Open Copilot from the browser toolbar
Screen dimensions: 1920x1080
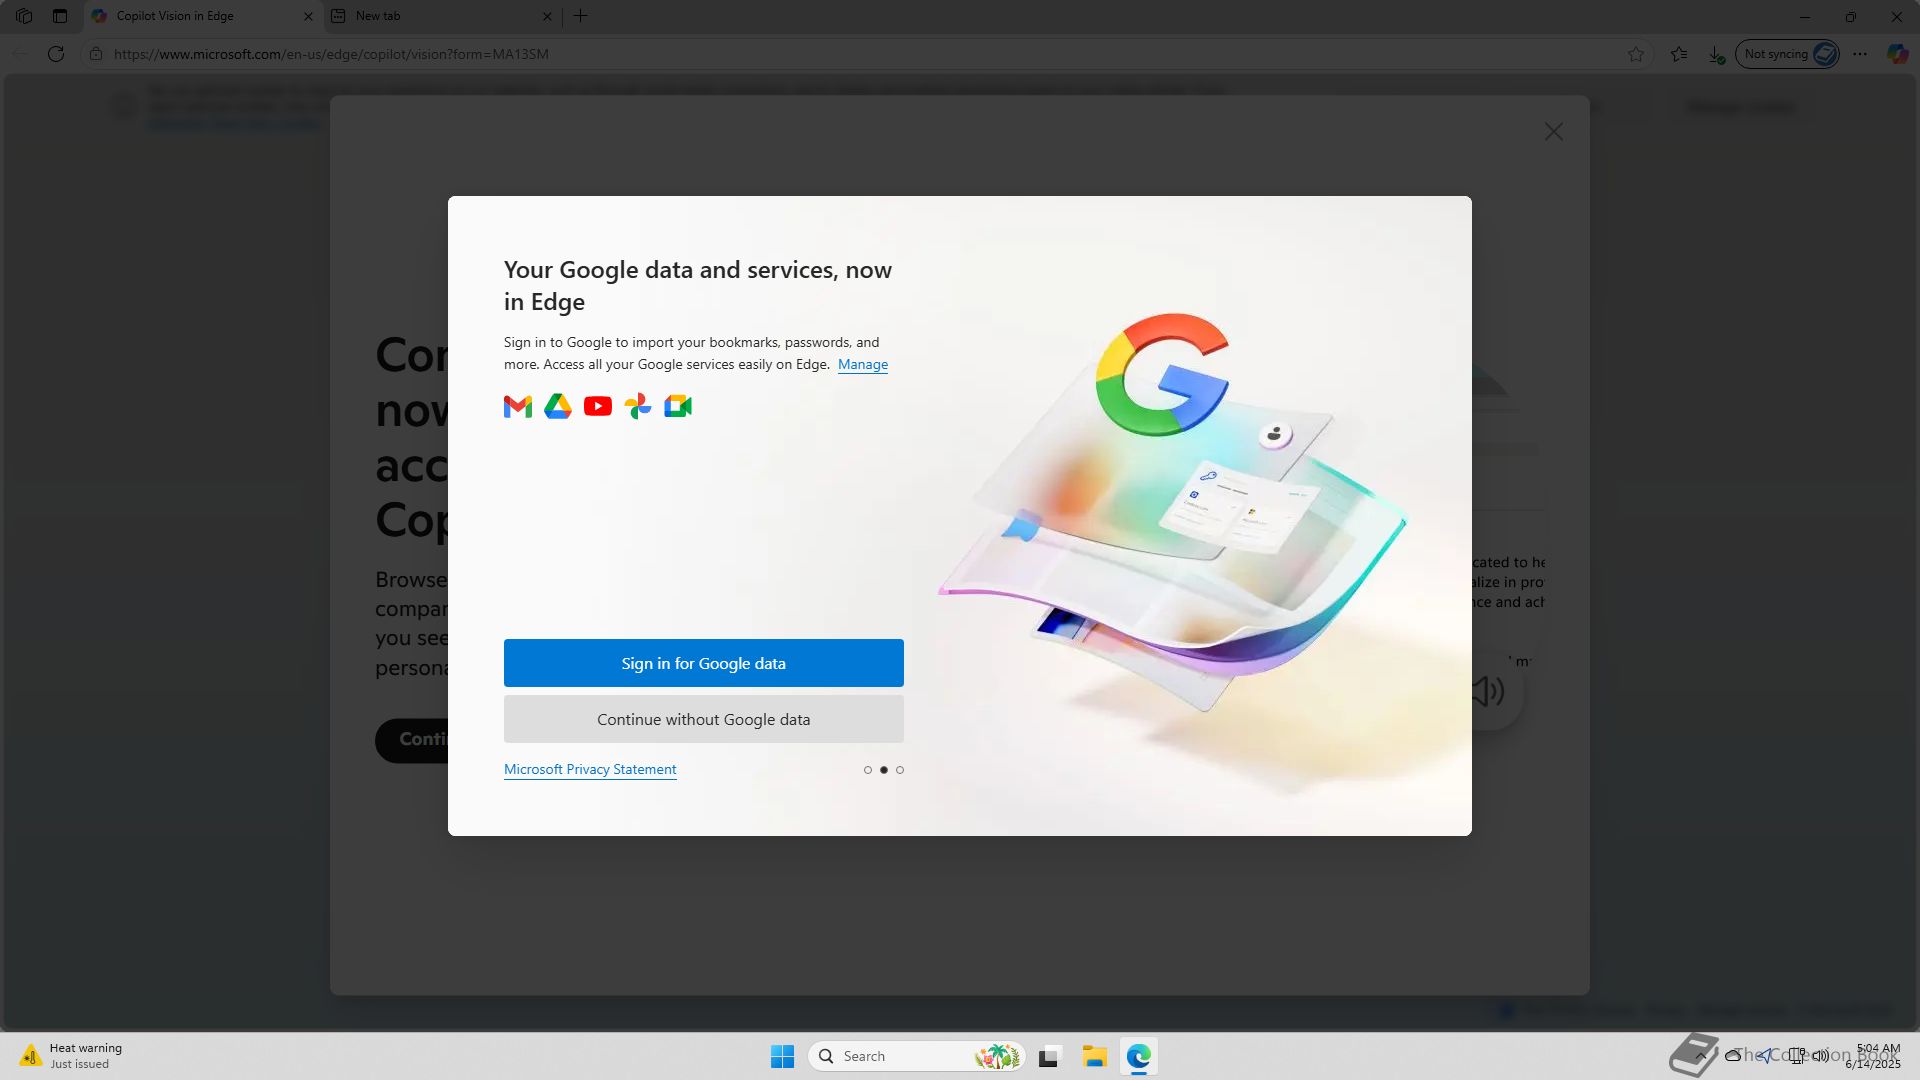click(x=1897, y=54)
